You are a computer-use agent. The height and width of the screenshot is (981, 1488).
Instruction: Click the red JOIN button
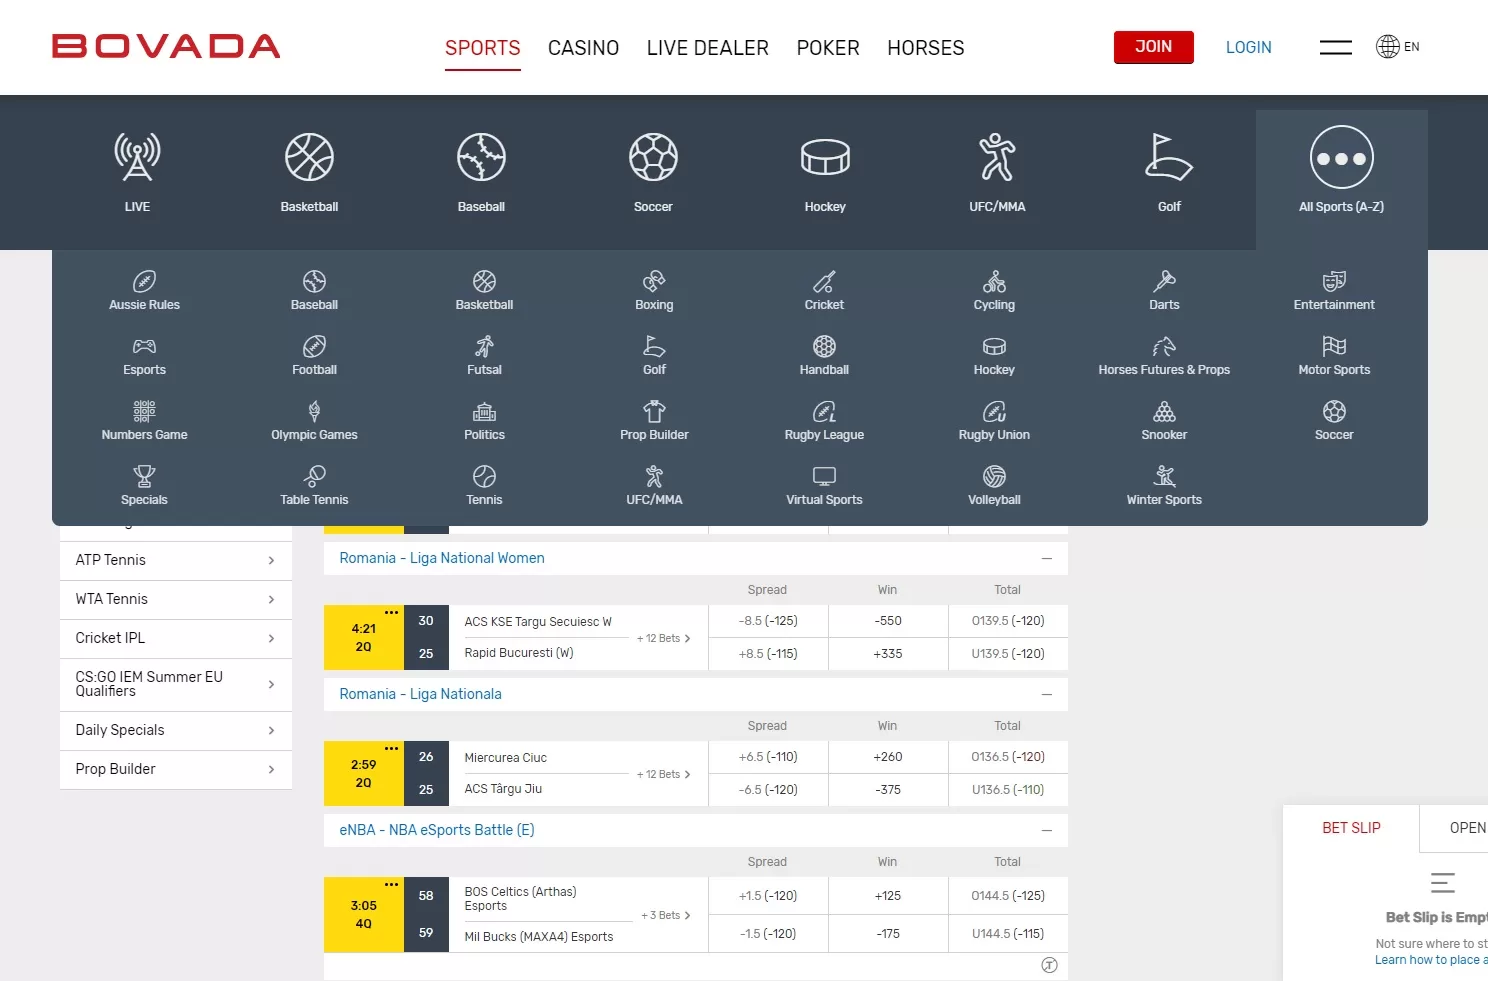click(1154, 47)
